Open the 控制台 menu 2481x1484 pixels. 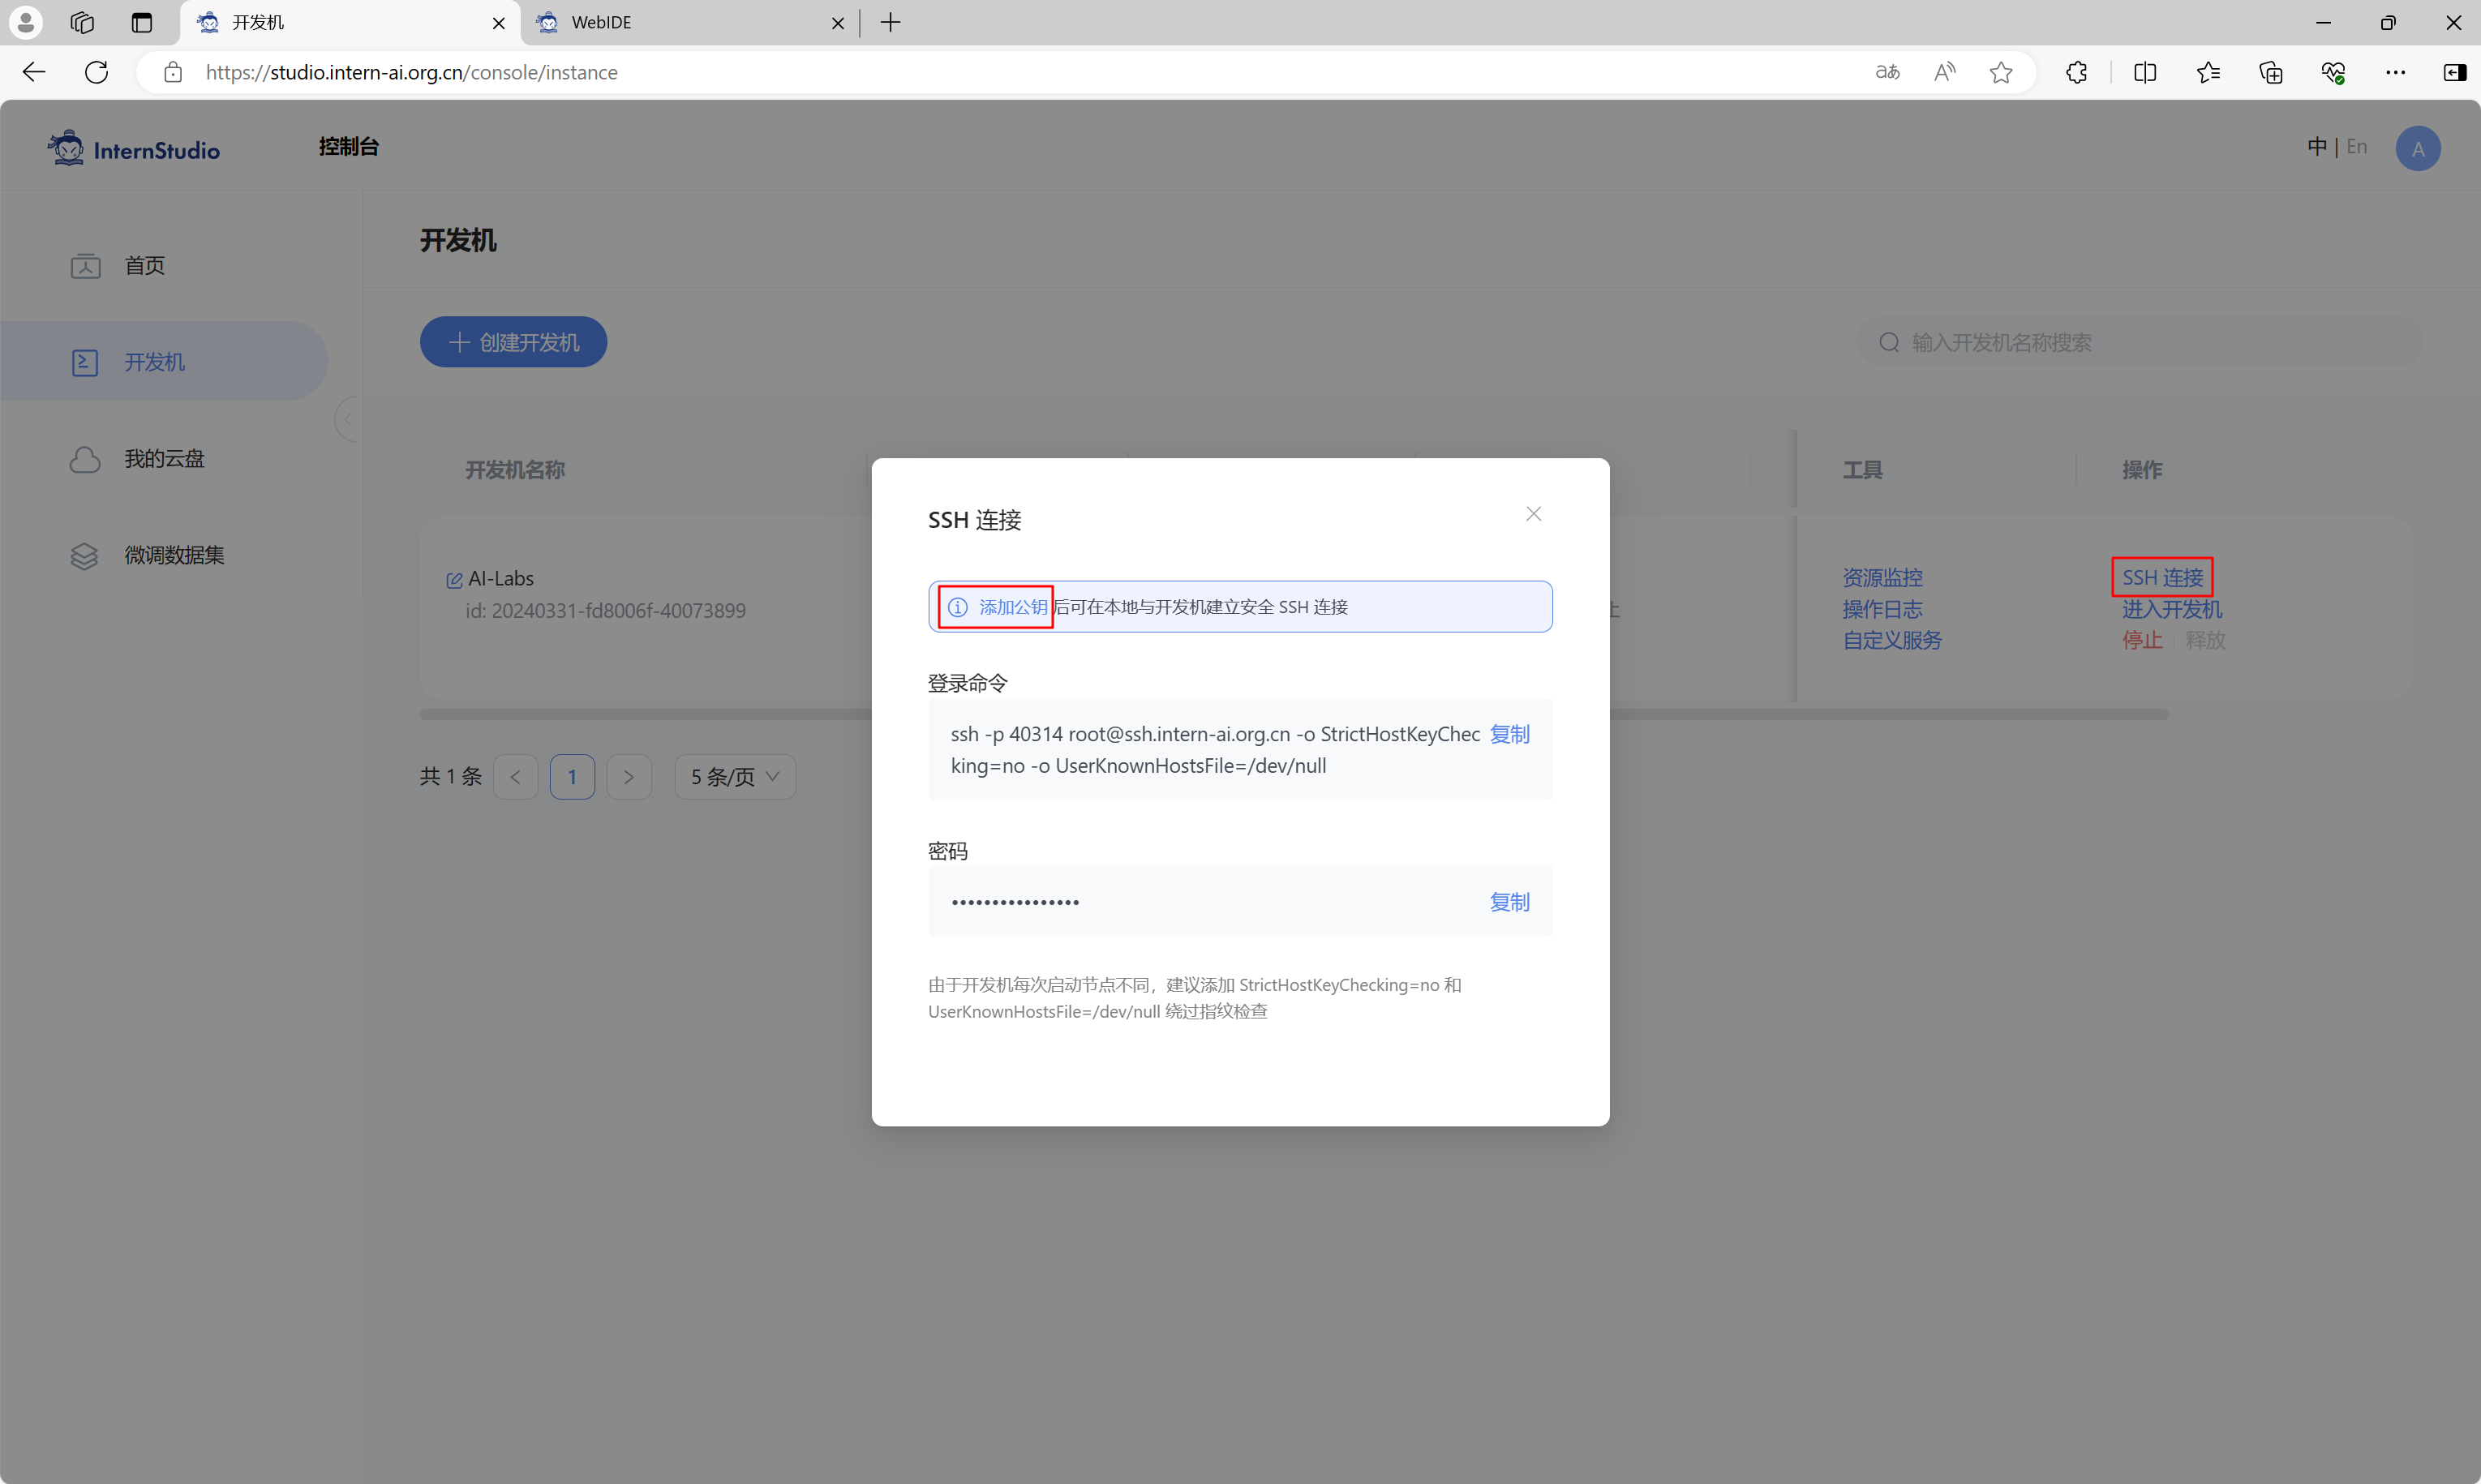[348, 147]
